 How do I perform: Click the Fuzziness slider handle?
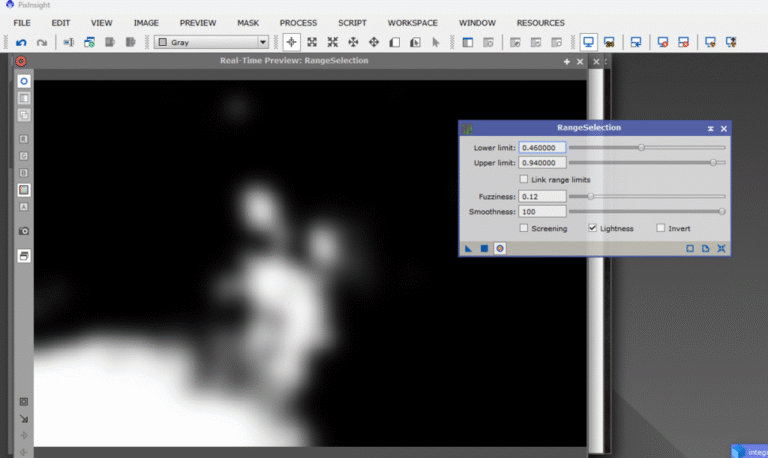point(590,196)
